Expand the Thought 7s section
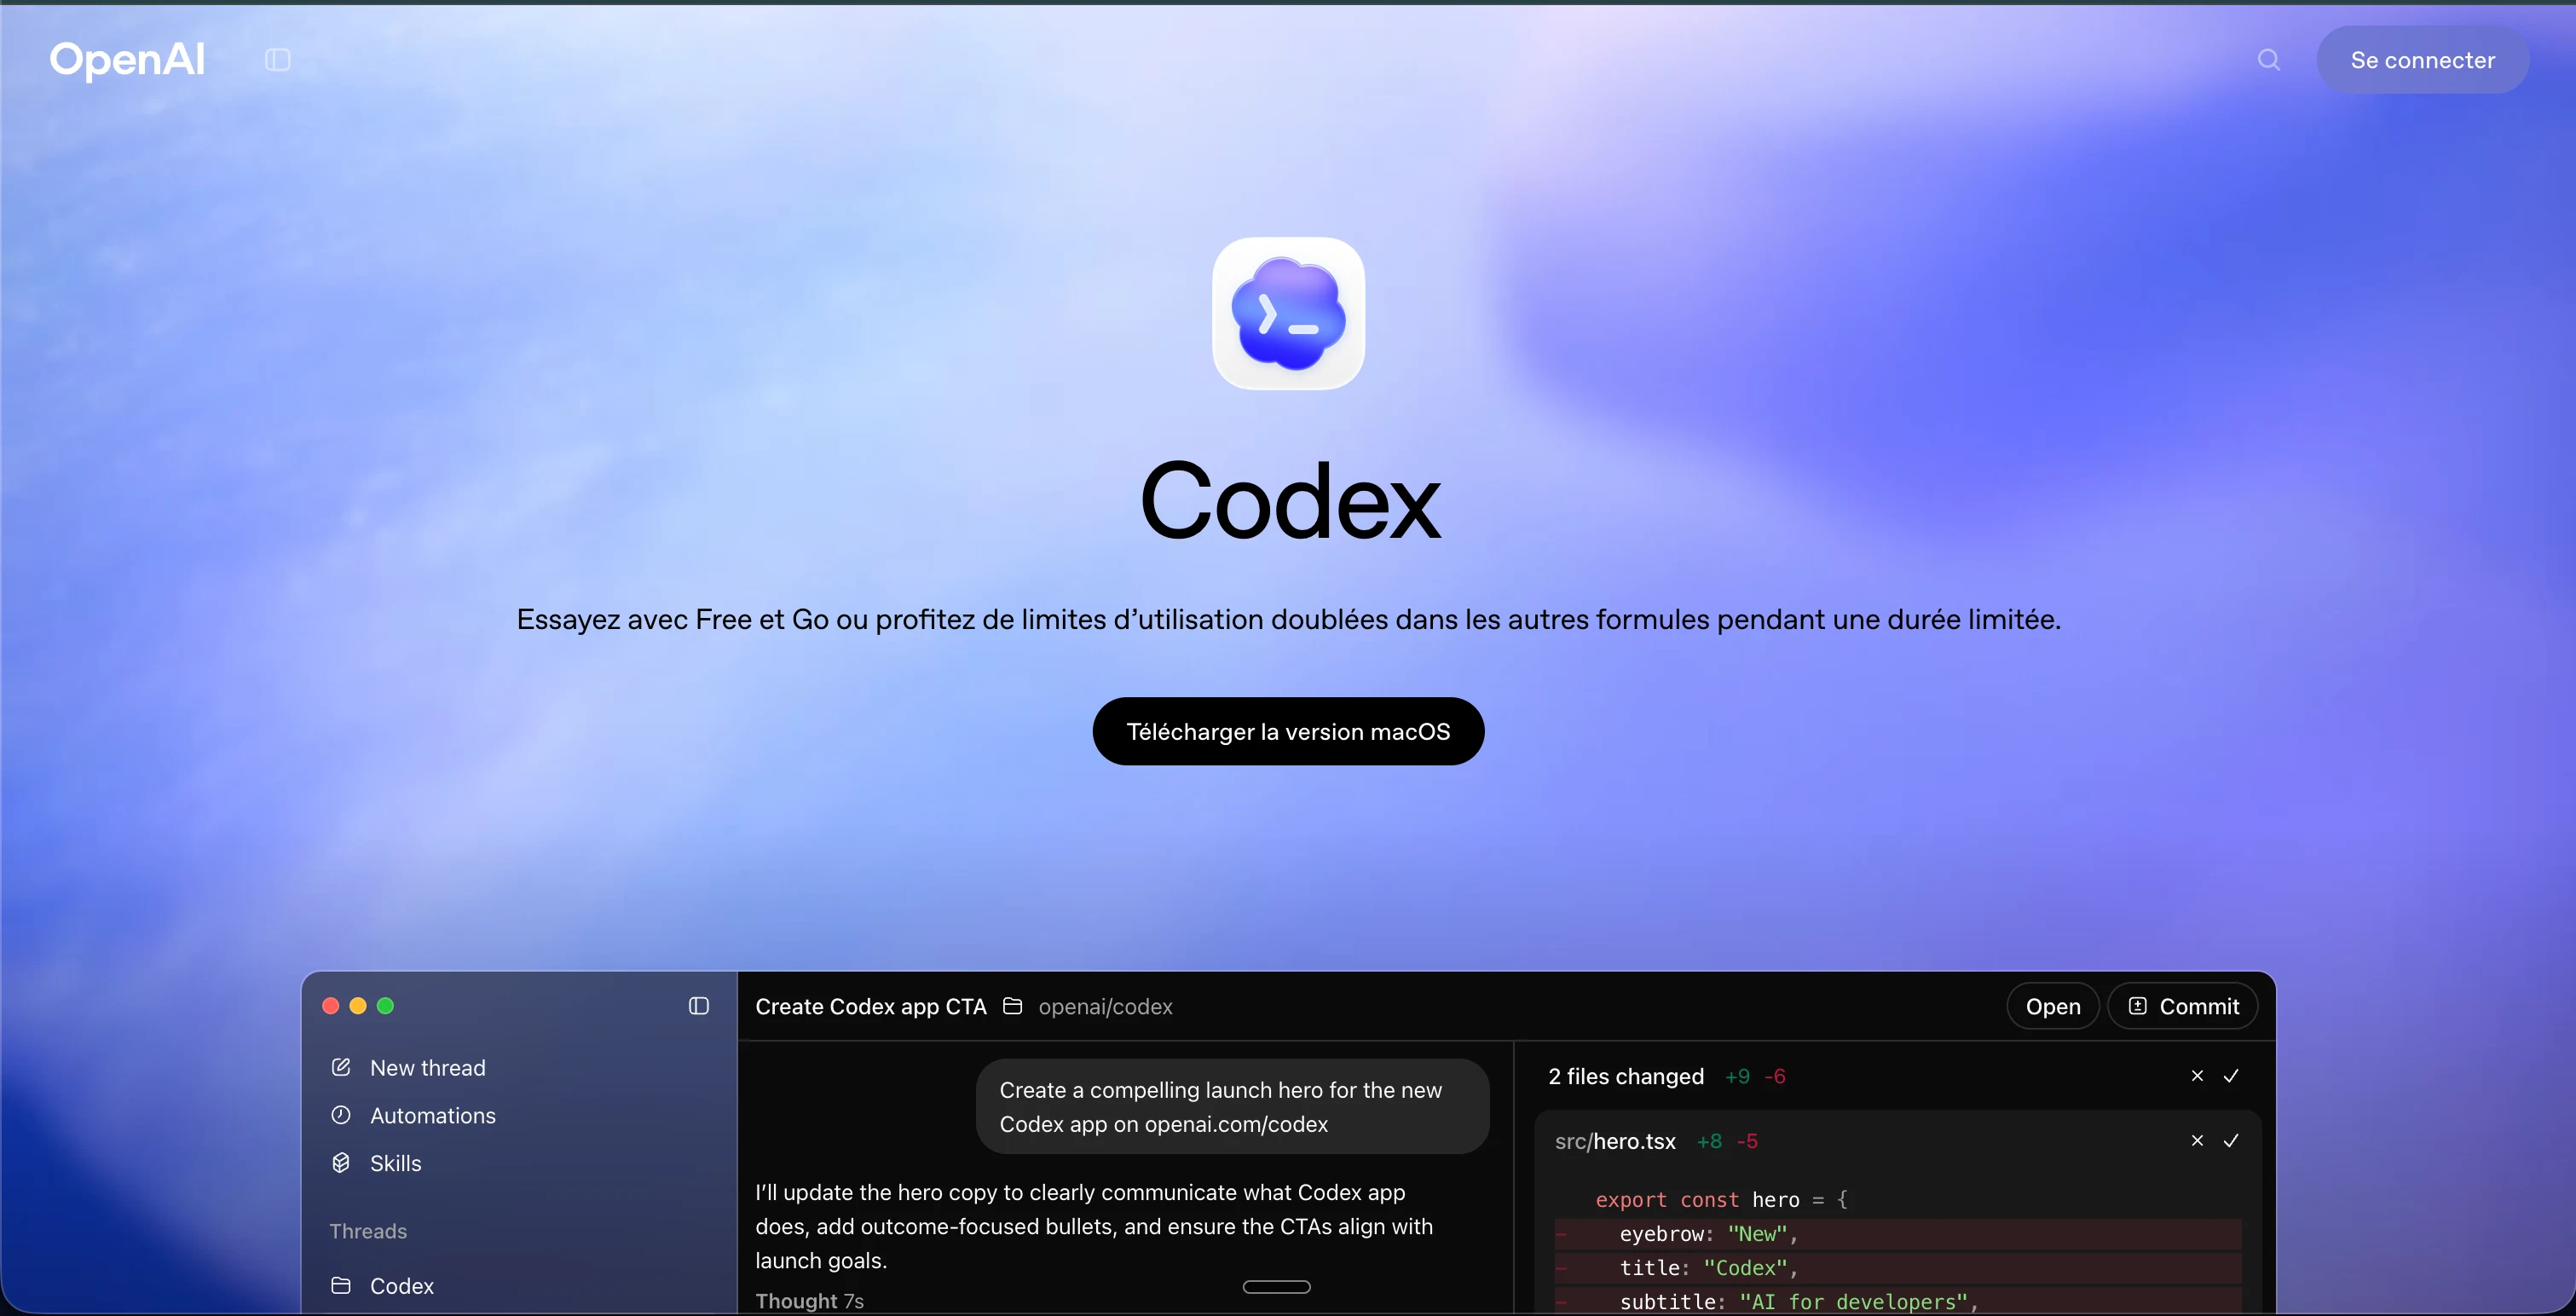The height and width of the screenshot is (1316, 2576). tap(809, 1301)
